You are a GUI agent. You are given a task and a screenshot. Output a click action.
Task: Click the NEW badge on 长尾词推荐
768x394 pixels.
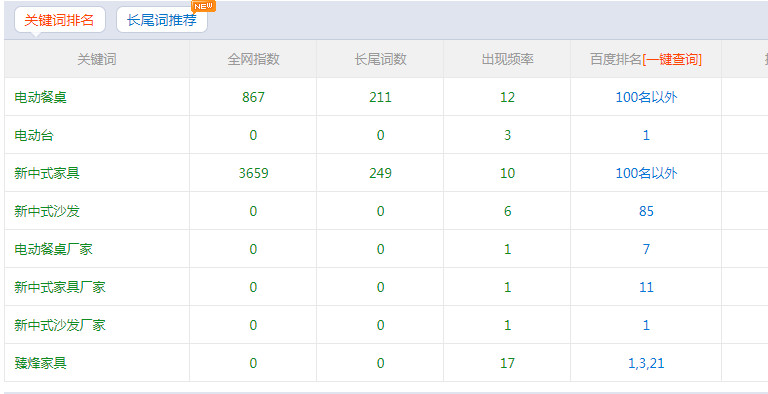click(203, 6)
